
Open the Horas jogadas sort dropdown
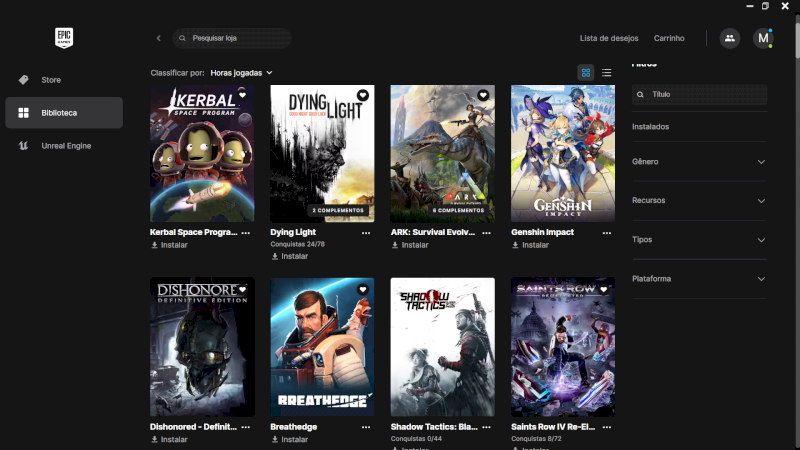tap(241, 73)
